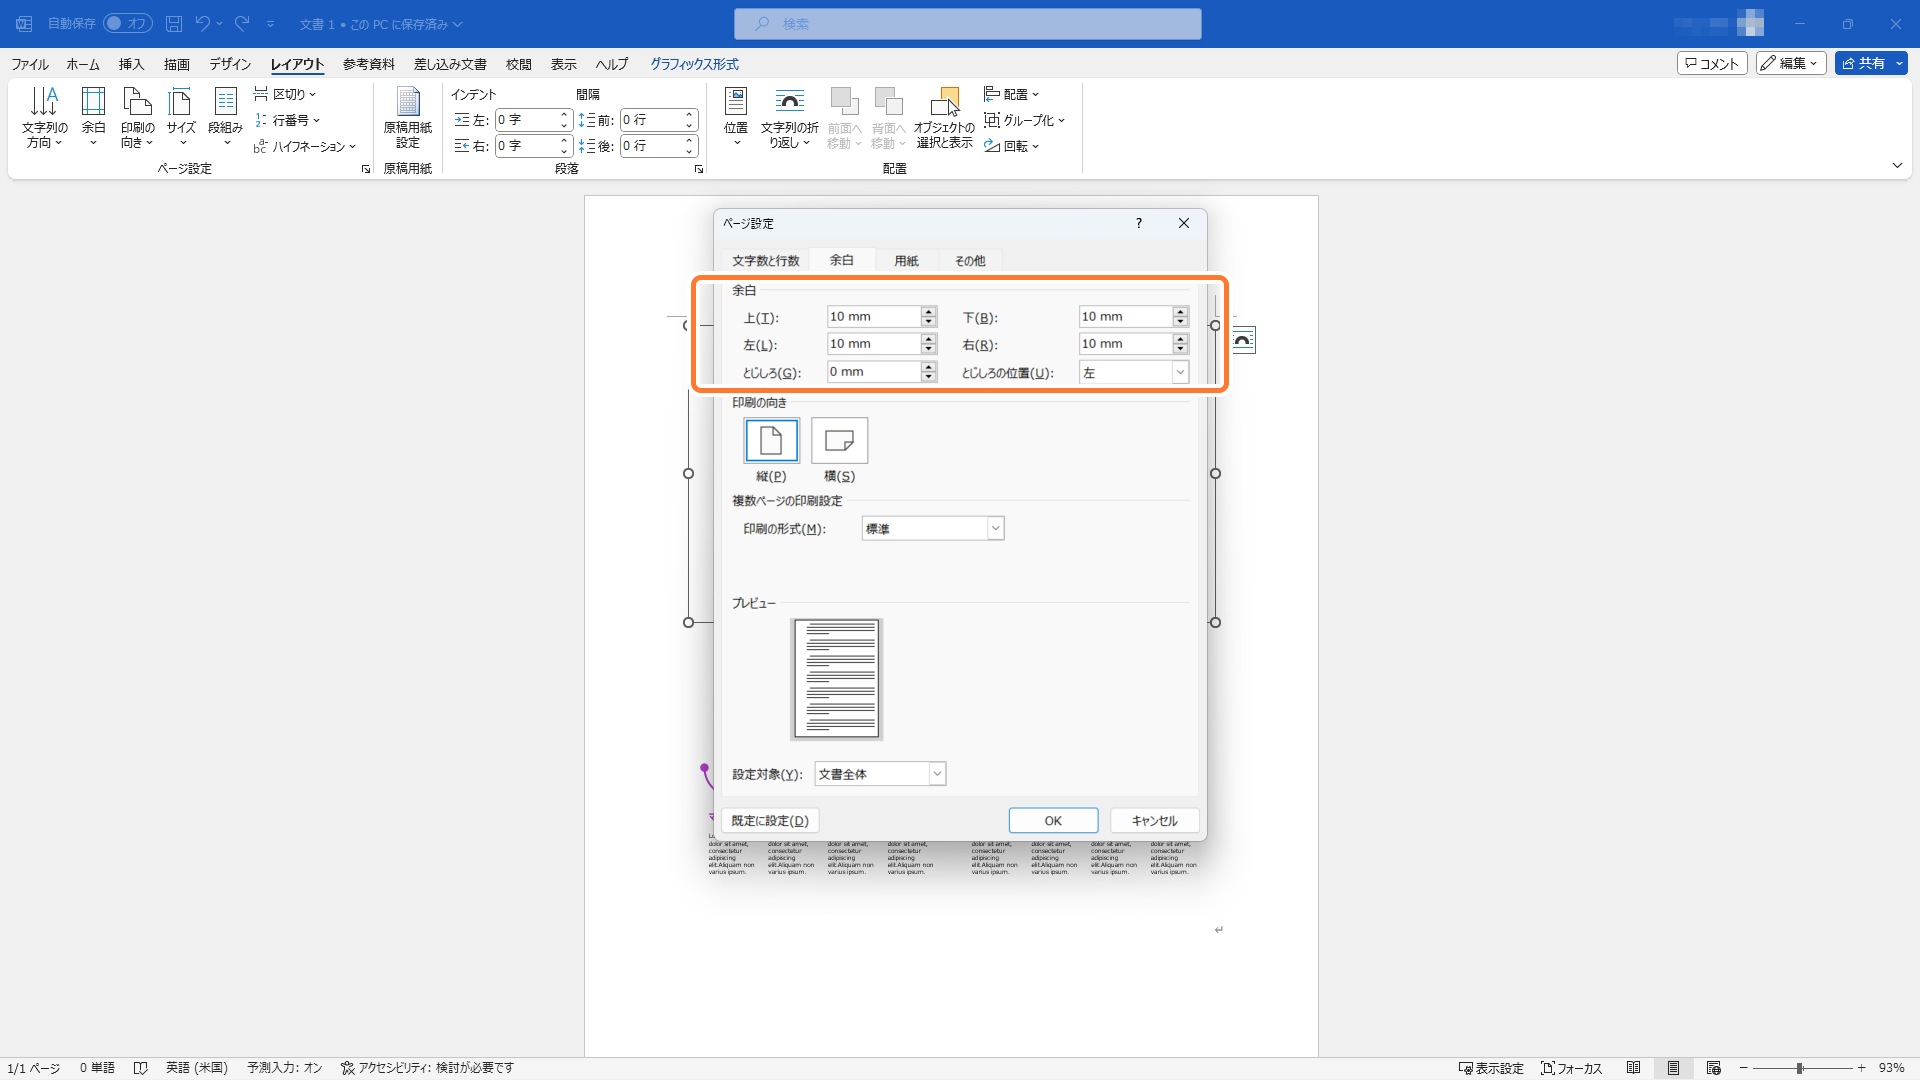Screen dimensions: 1920x1080
Task: Select 横(S) landscape orientation
Action: (838, 440)
